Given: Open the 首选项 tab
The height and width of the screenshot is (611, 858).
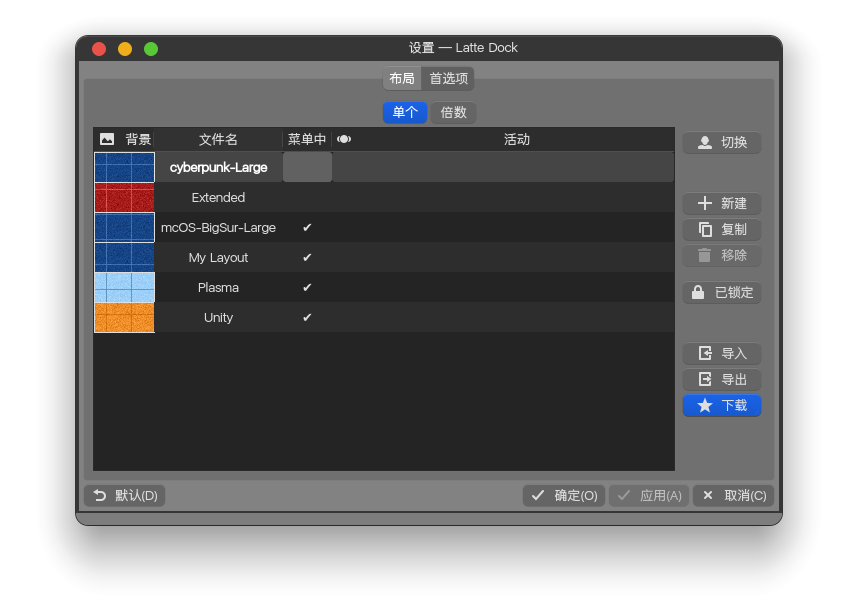Looking at the screenshot, I should pos(448,79).
